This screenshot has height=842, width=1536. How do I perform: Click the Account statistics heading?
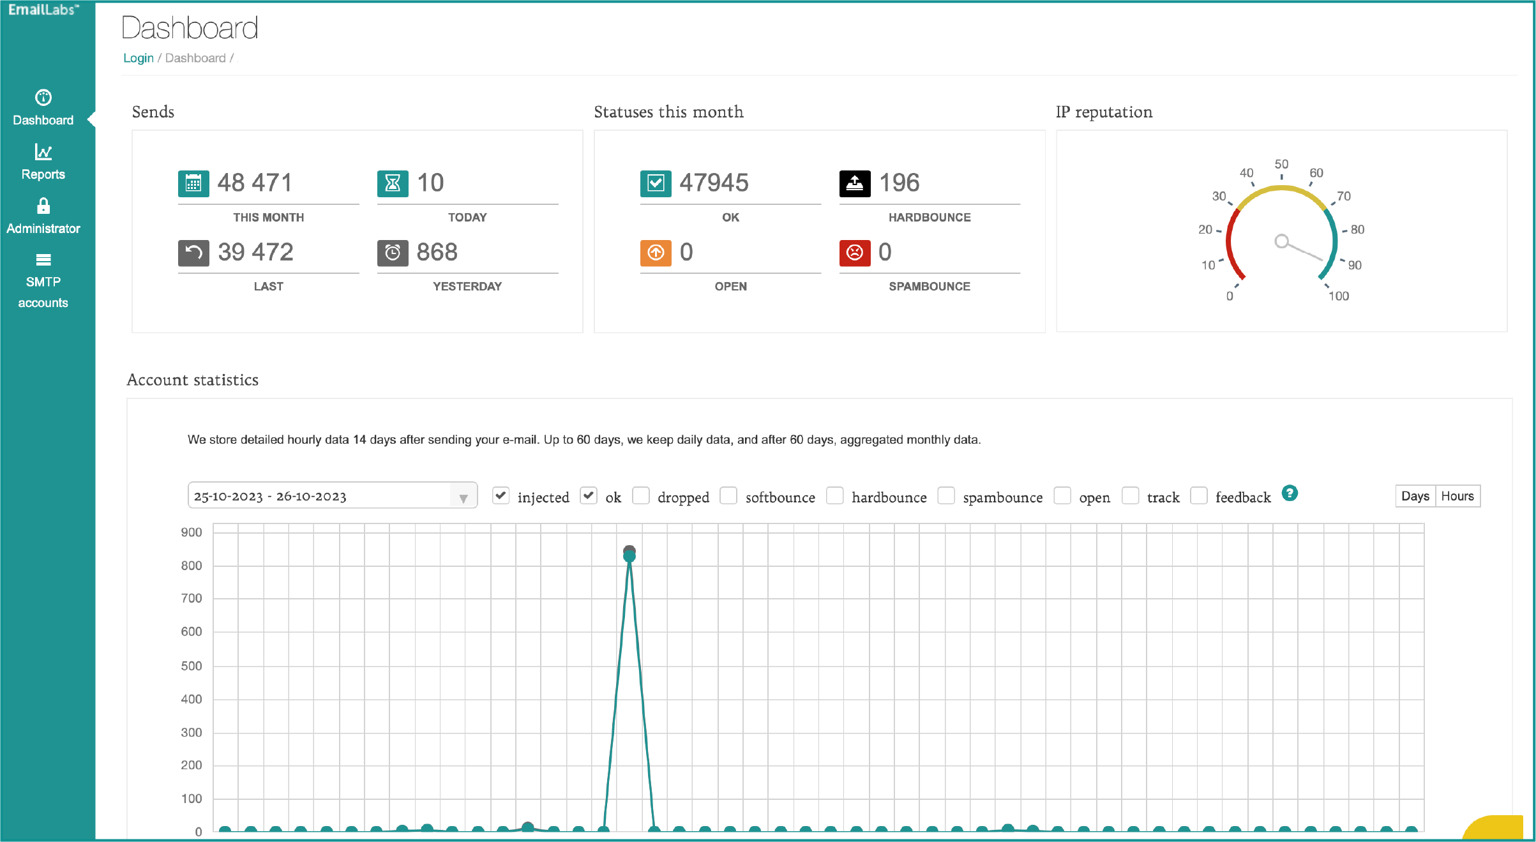pyautogui.click(x=193, y=380)
